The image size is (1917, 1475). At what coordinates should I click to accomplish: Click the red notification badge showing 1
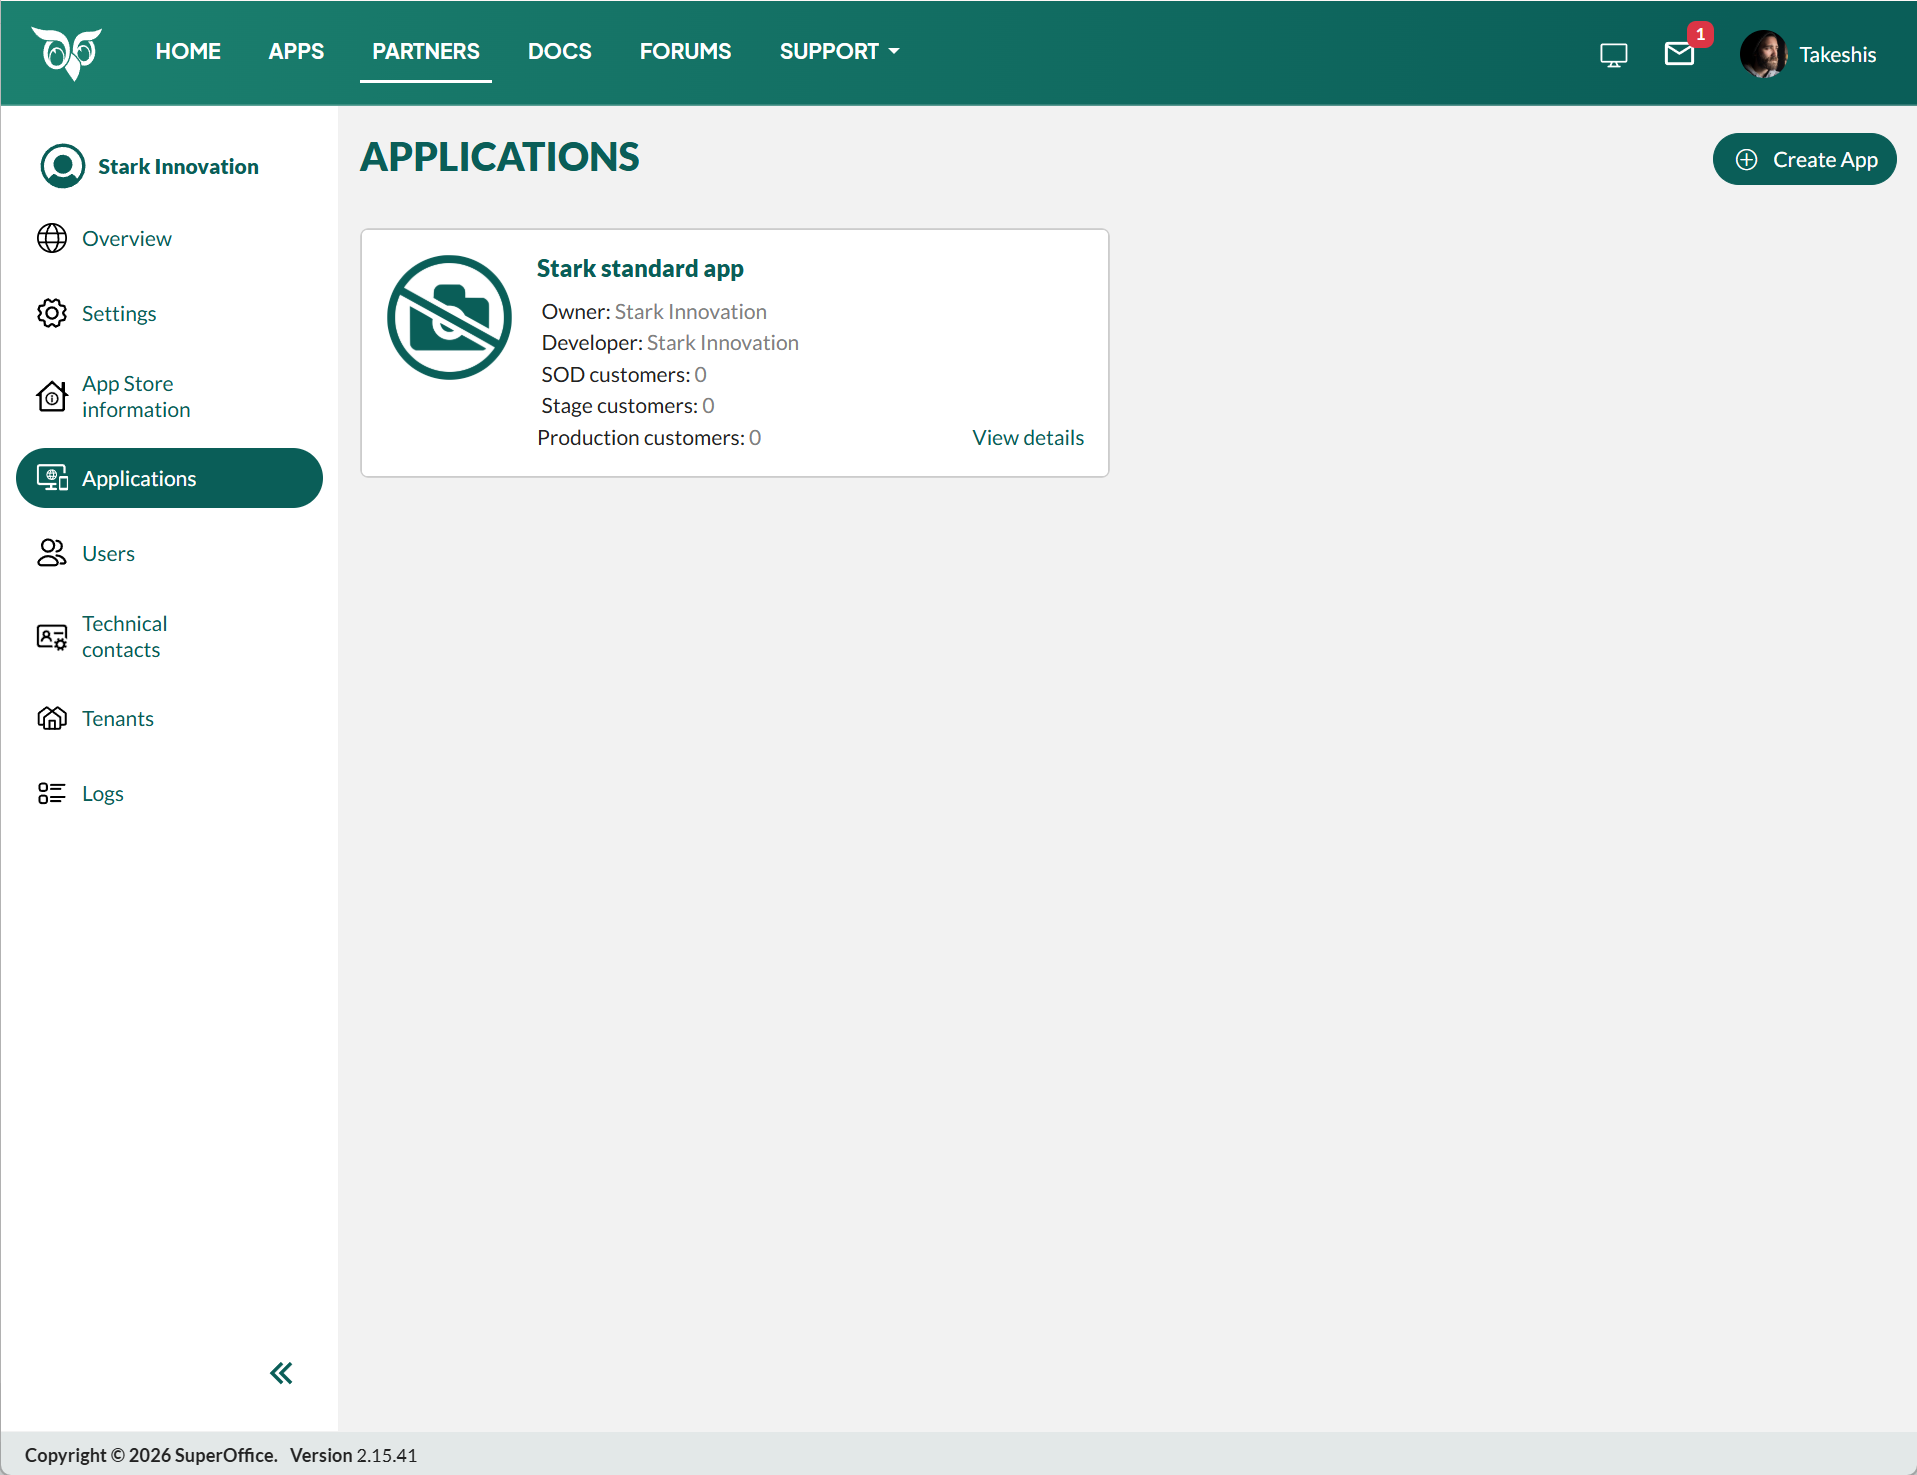point(1700,34)
